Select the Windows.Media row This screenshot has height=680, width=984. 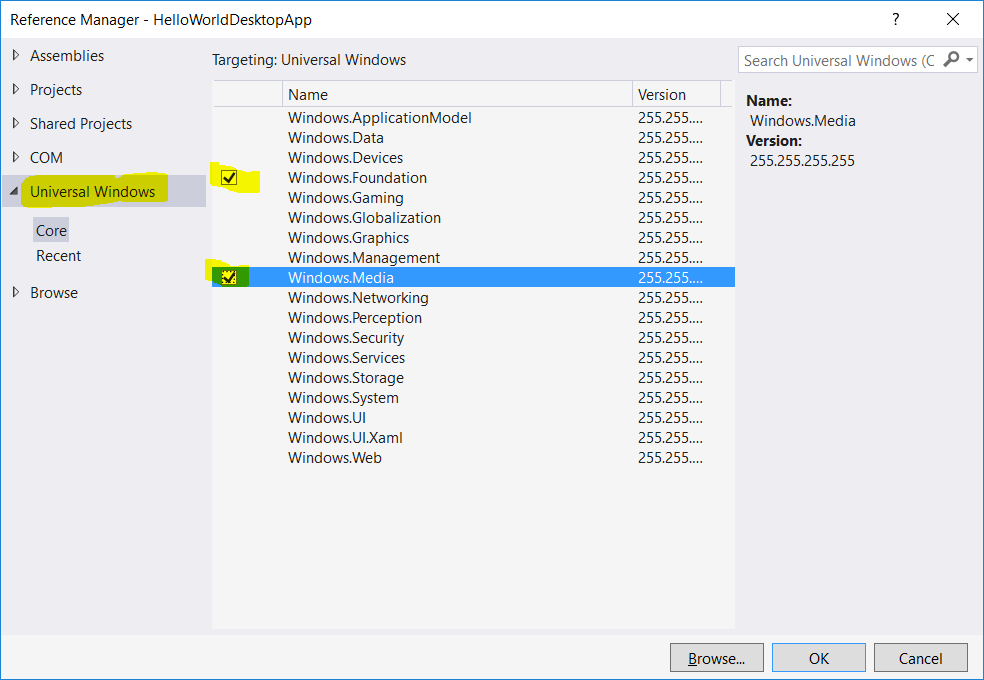[x=473, y=278]
